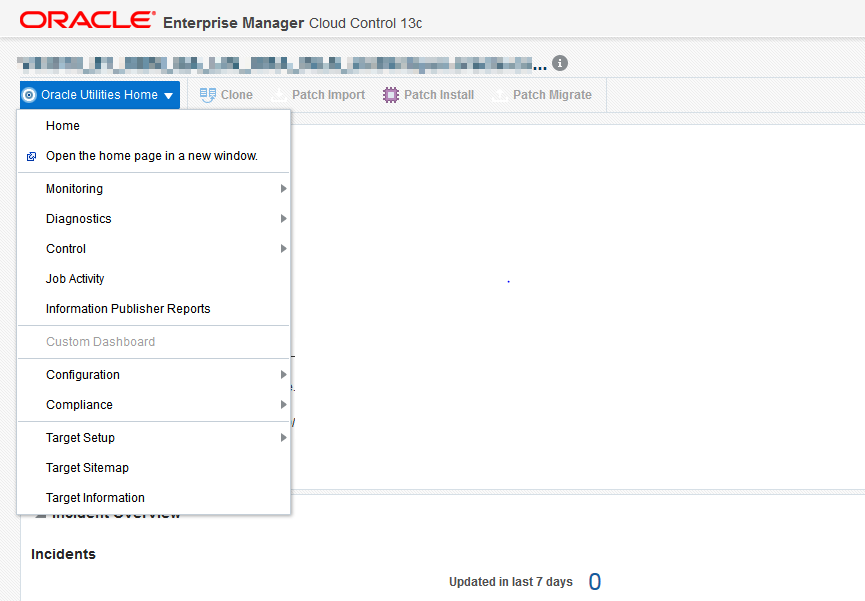Click the Incidents heading

pyautogui.click(x=63, y=554)
